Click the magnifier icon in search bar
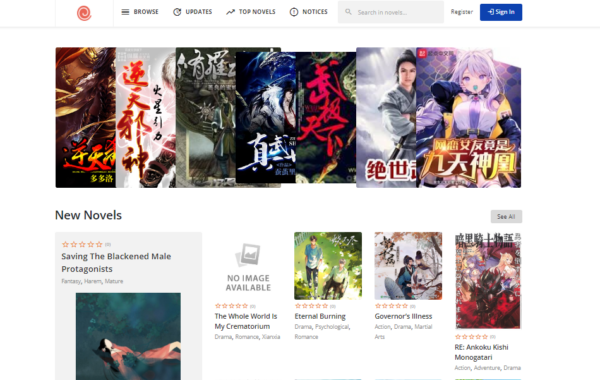600x380 pixels. click(348, 12)
